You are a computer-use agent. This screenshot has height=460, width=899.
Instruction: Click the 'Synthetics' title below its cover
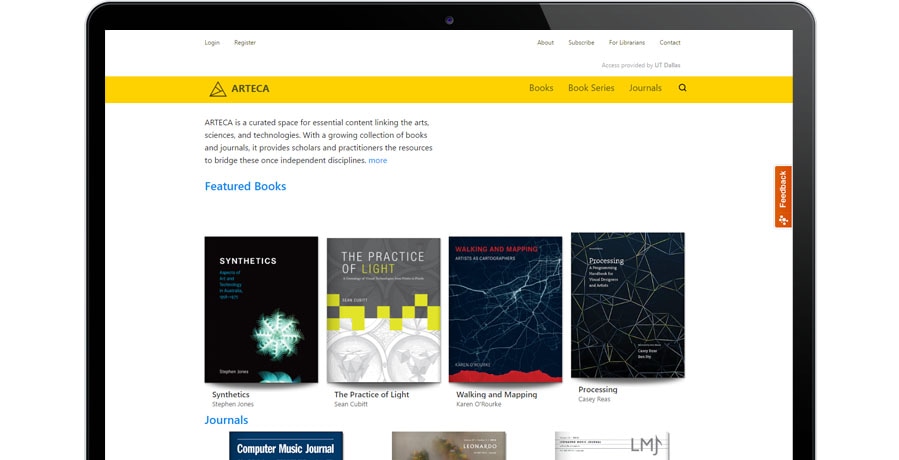coord(230,395)
